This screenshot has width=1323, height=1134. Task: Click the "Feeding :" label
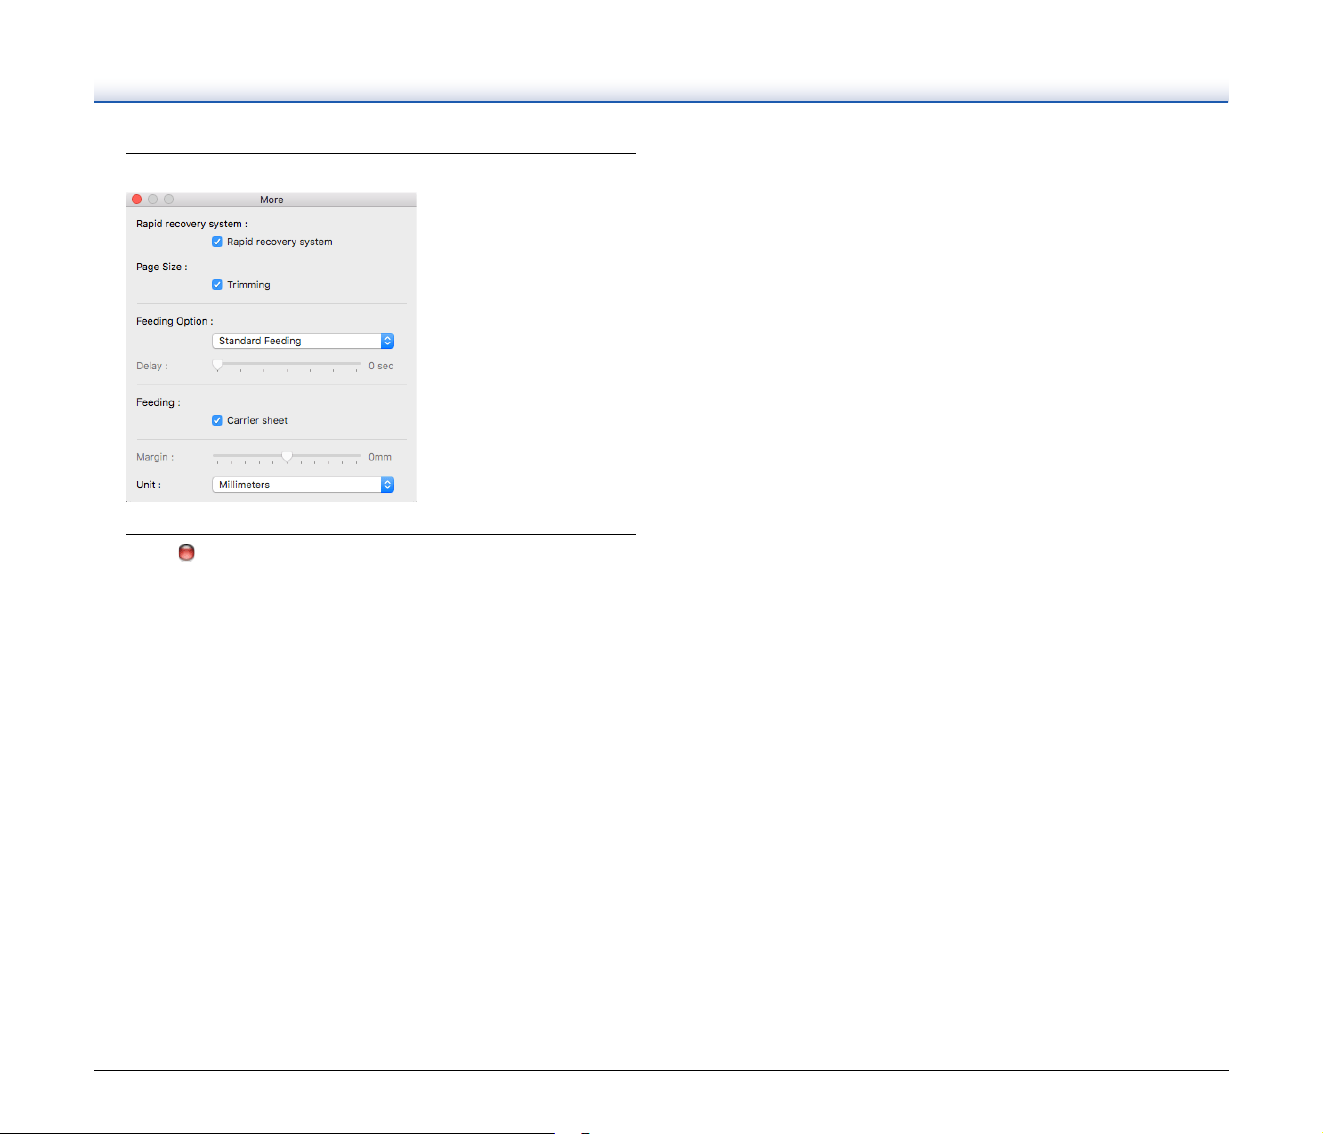158,403
